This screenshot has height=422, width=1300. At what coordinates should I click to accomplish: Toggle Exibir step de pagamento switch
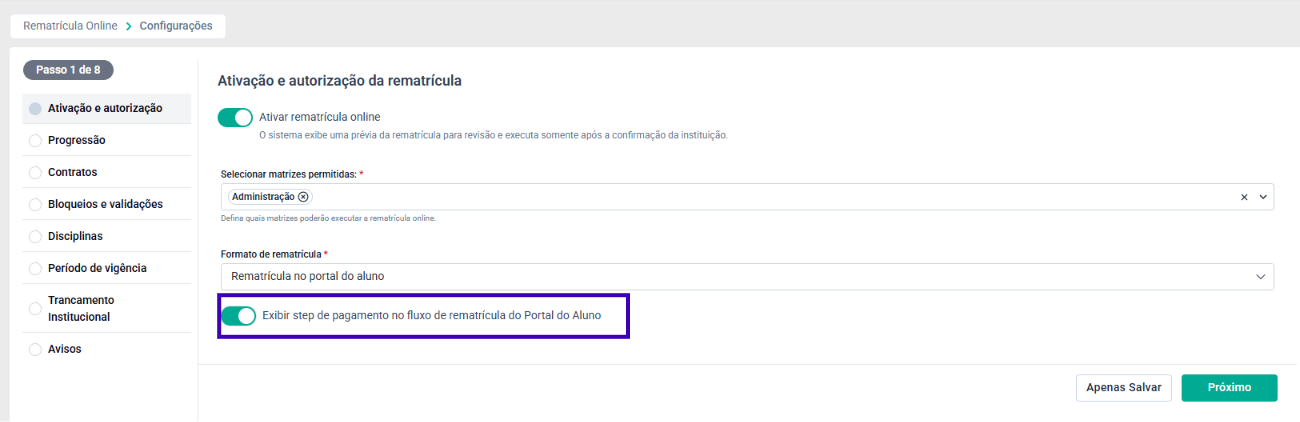click(239, 316)
